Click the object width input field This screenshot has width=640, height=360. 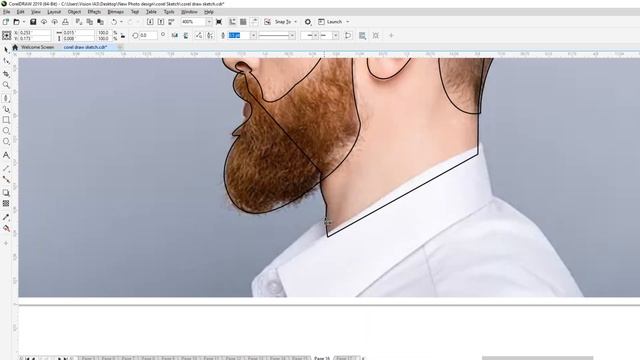[79, 33]
